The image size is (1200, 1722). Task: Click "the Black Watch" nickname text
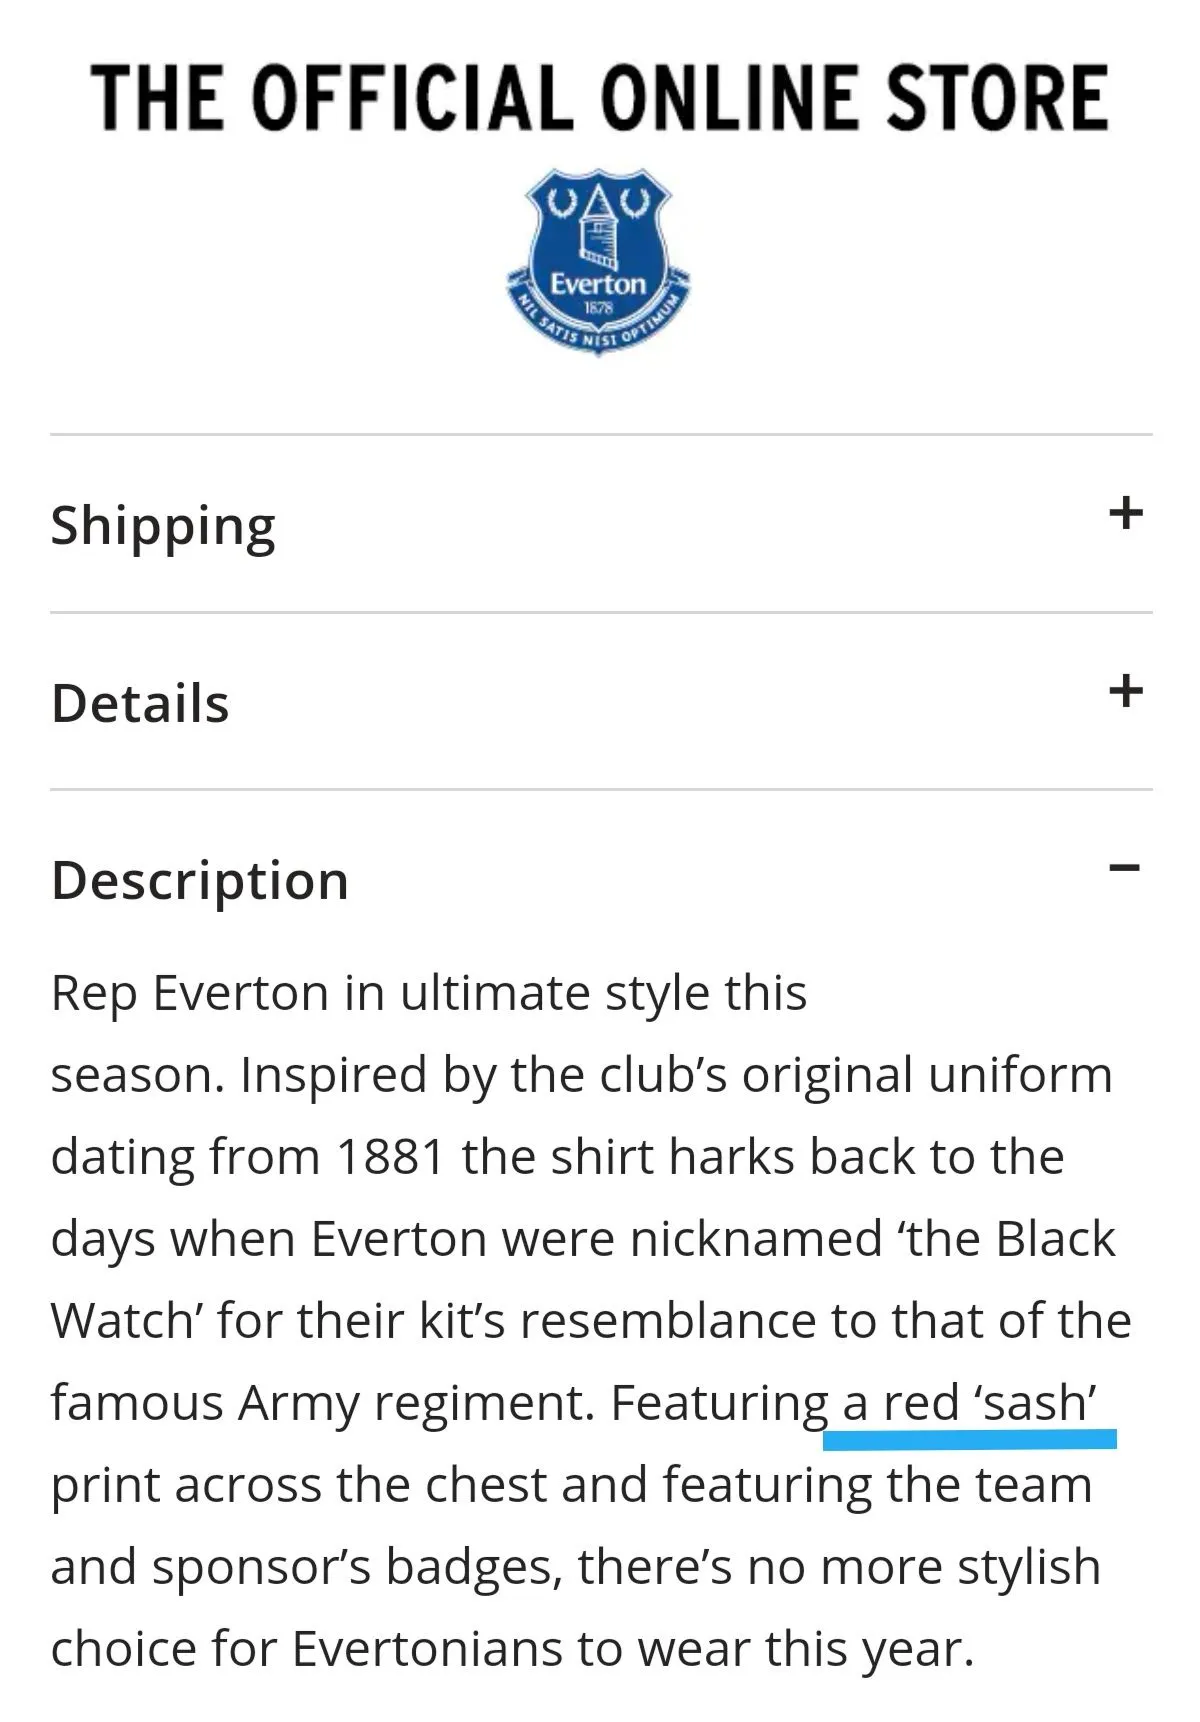pos(1000,1239)
